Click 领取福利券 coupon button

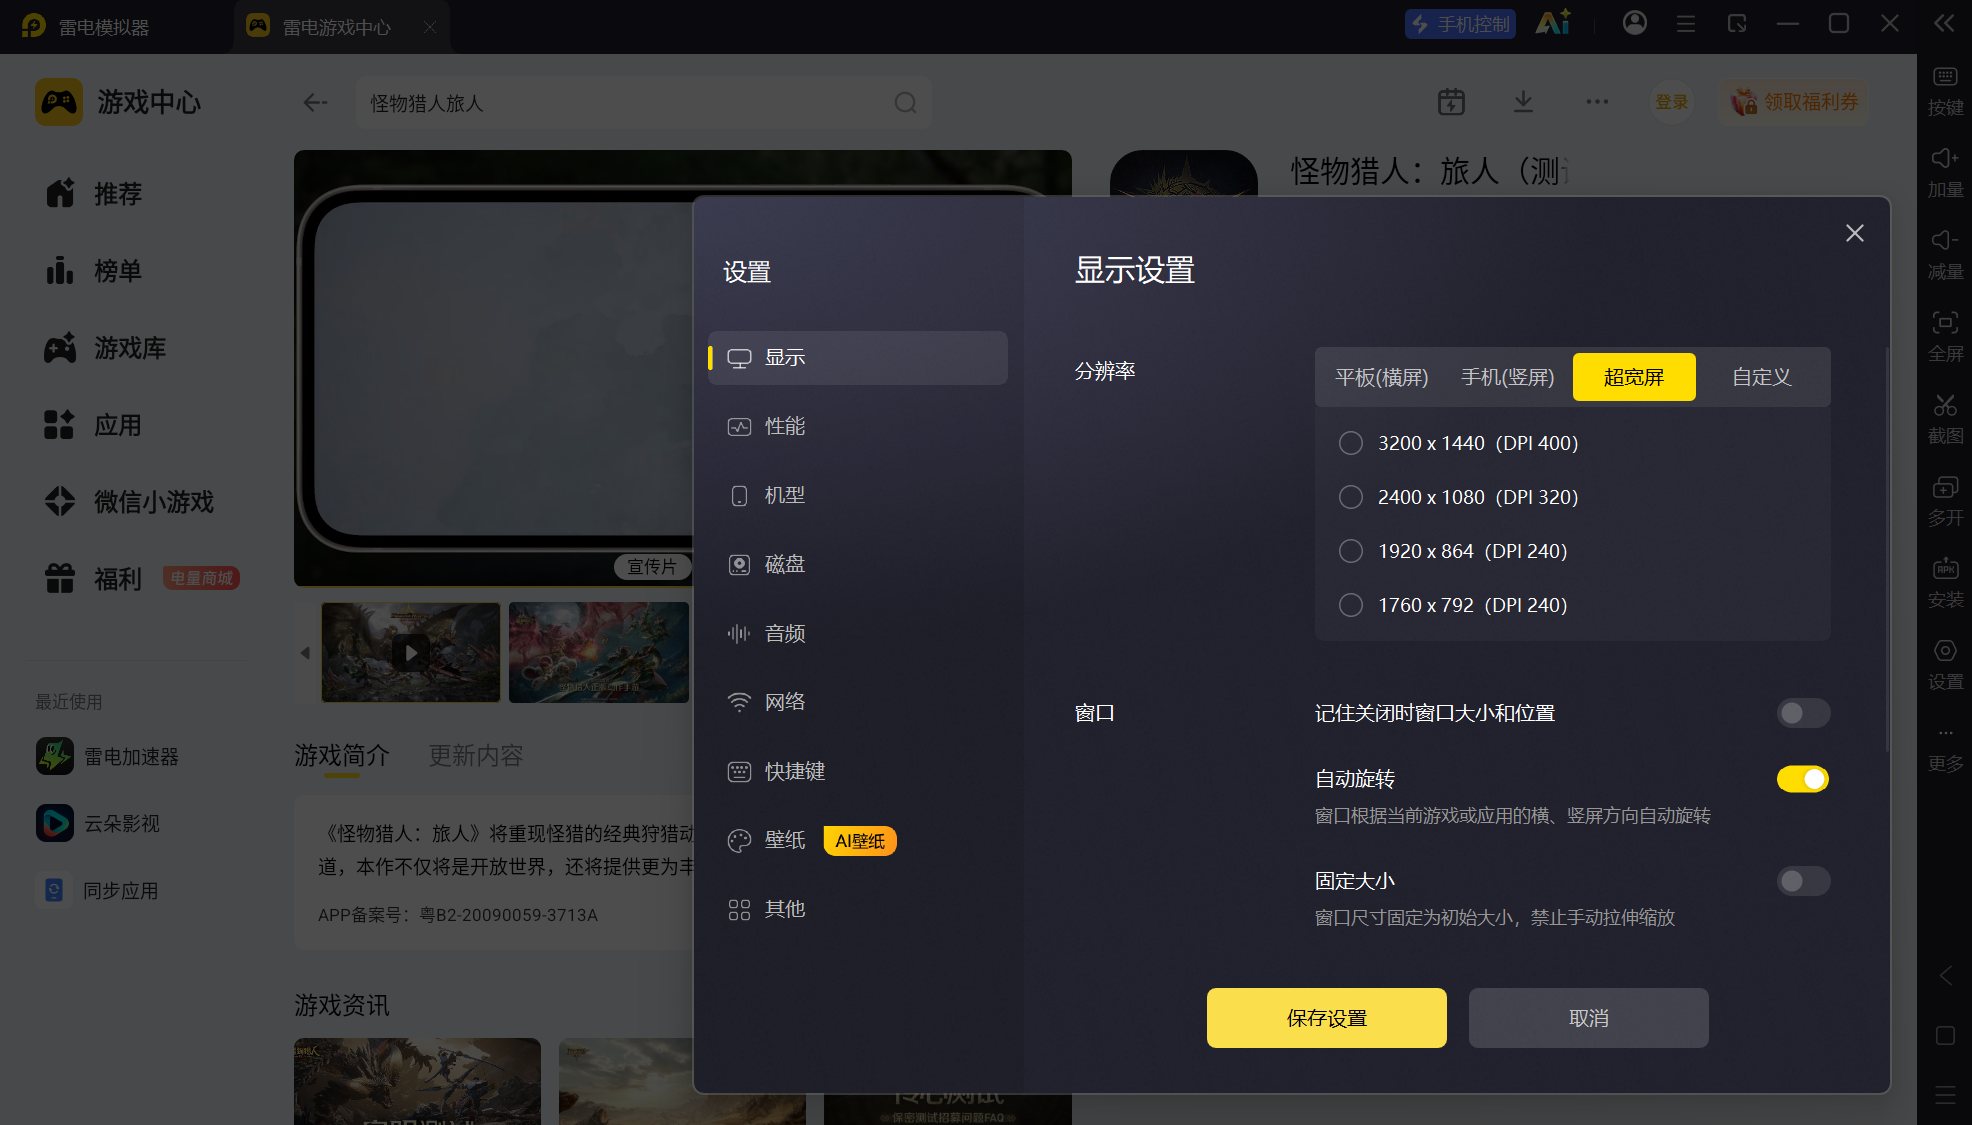[x=1796, y=102]
